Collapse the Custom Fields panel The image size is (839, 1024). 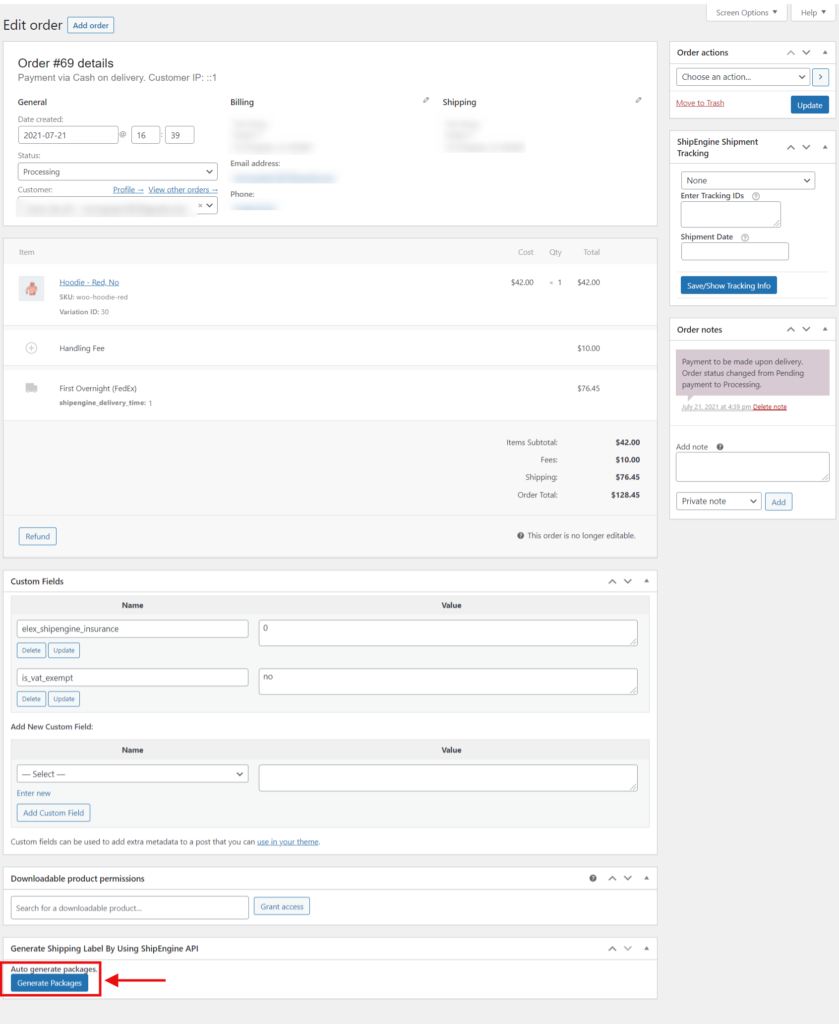(644, 580)
